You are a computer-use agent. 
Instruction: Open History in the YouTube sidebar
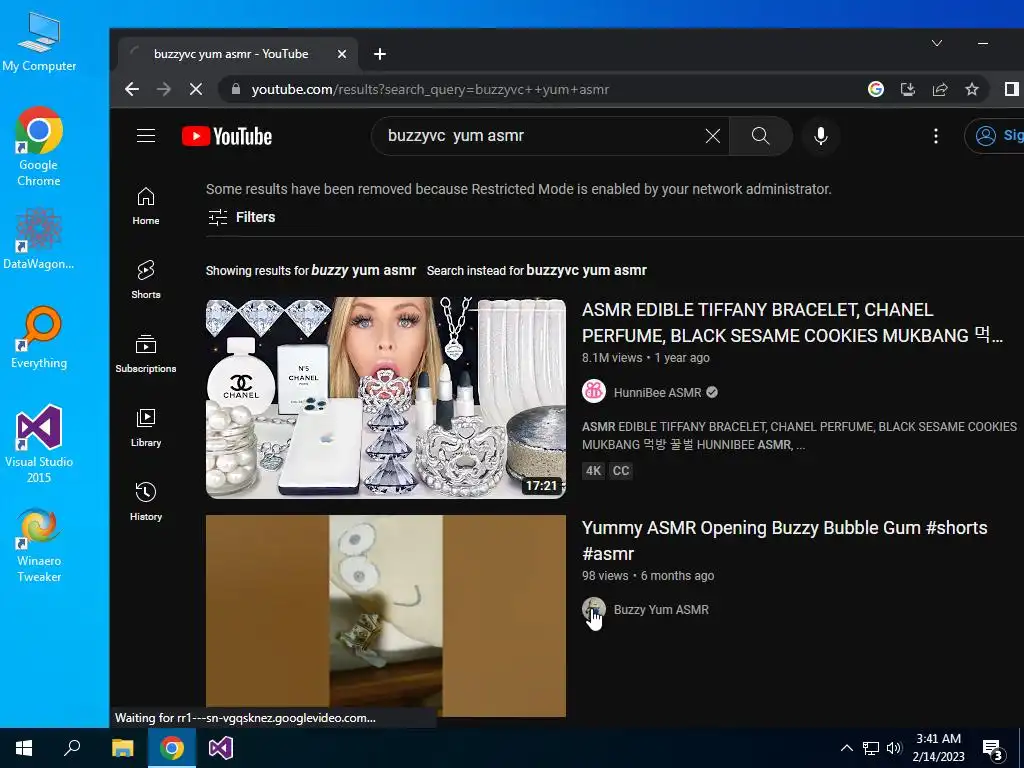click(146, 501)
